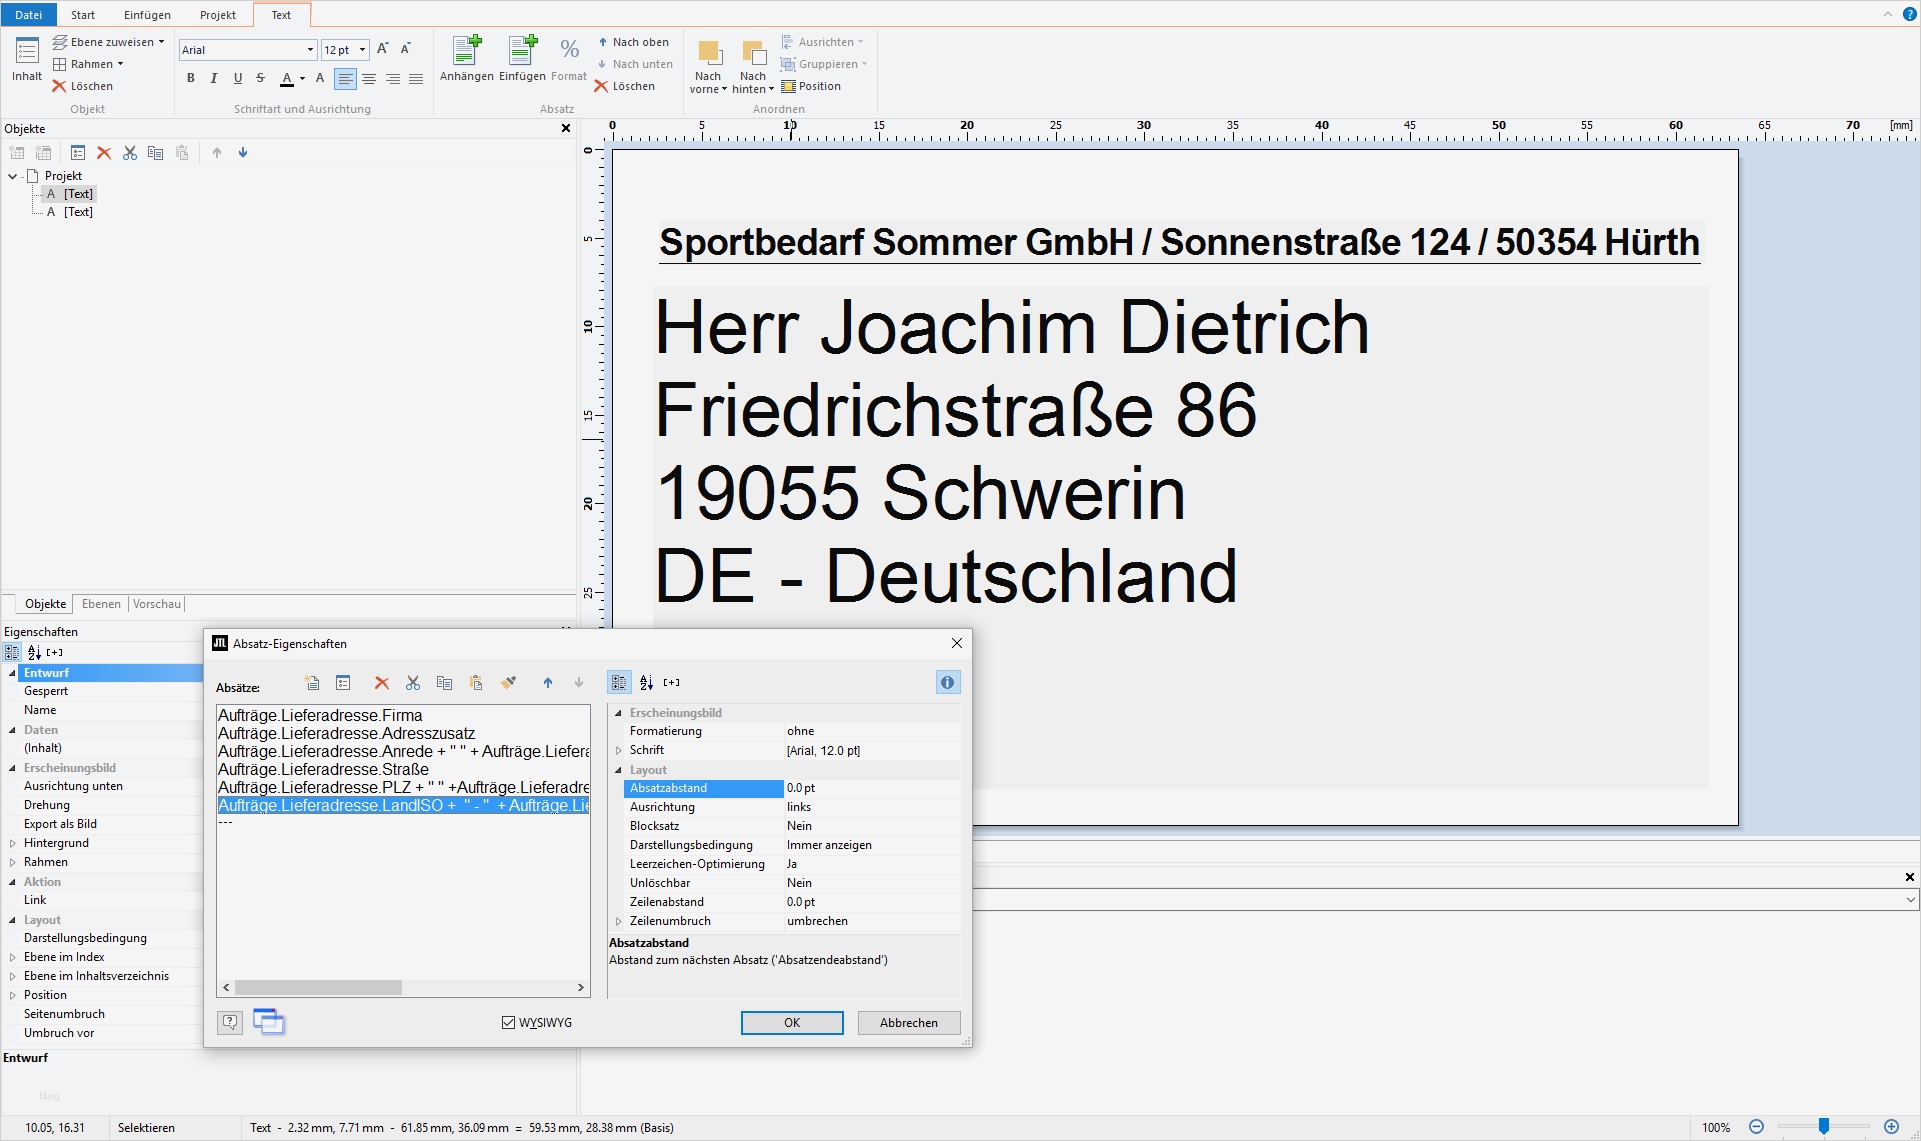The image size is (1921, 1141).
Task: Enable the WYSIWYG checkbox
Action: pyautogui.click(x=510, y=1022)
